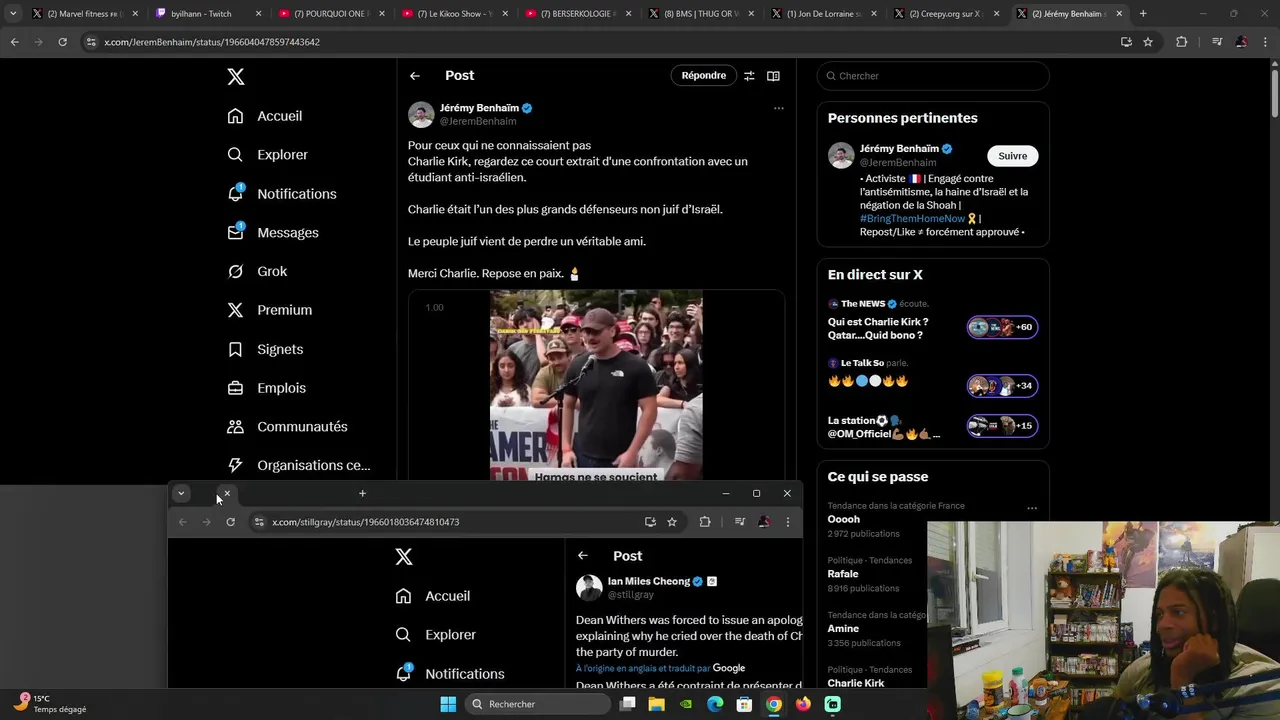The height and width of the screenshot is (720, 1280).
Task: Reload the Jérémy Benhaïm page
Action: click(62, 42)
